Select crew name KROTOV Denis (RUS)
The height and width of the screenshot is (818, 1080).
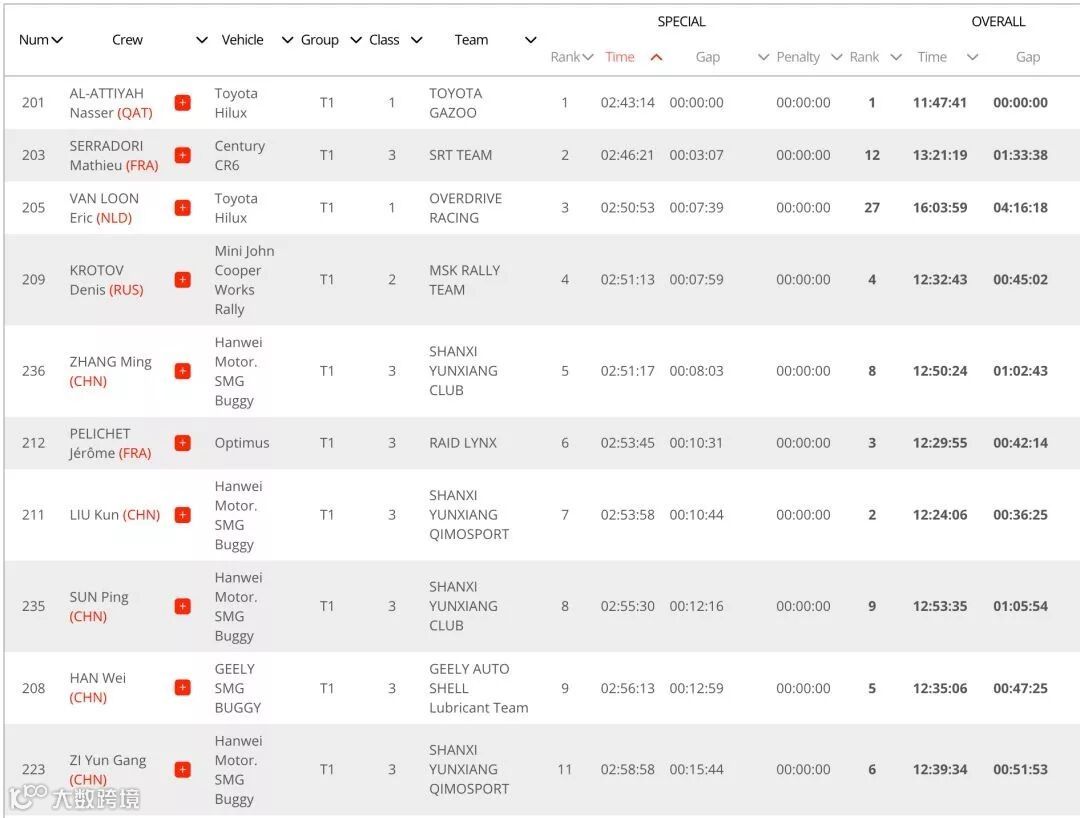pos(106,280)
